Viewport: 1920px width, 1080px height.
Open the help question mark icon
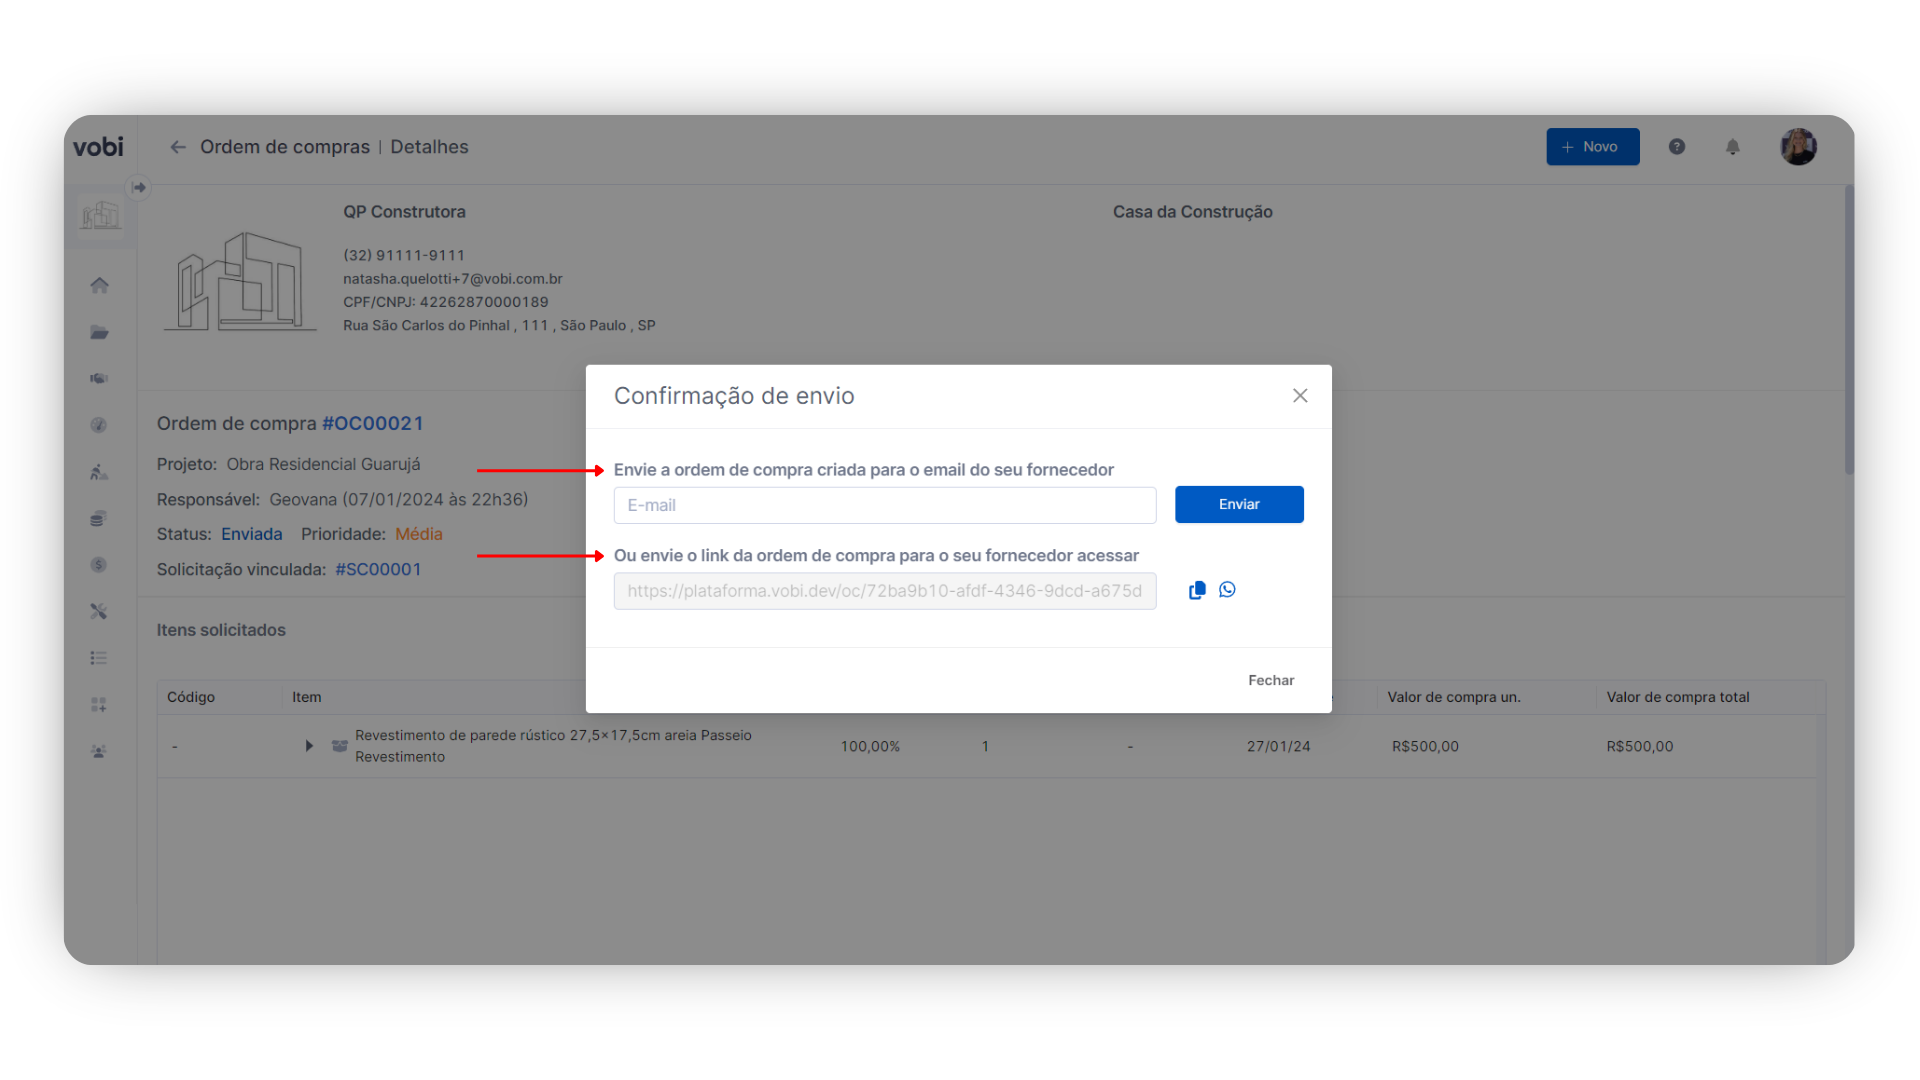click(x=1677, y=147)
